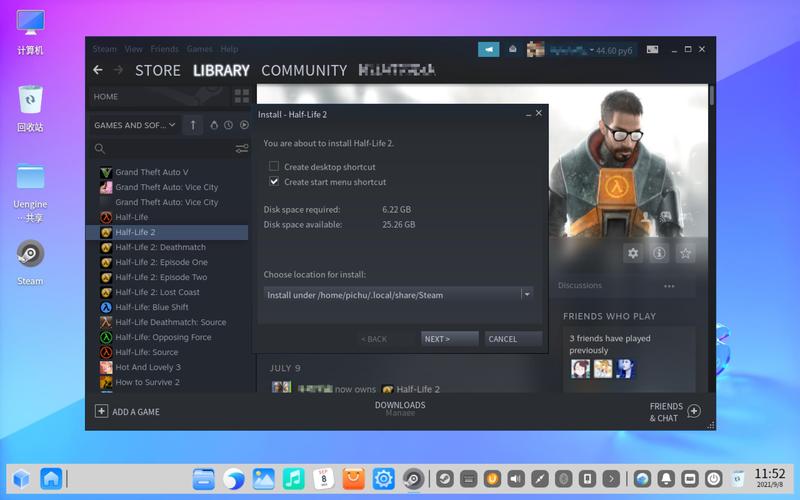Open Friends & Chat plus icon

694,411
